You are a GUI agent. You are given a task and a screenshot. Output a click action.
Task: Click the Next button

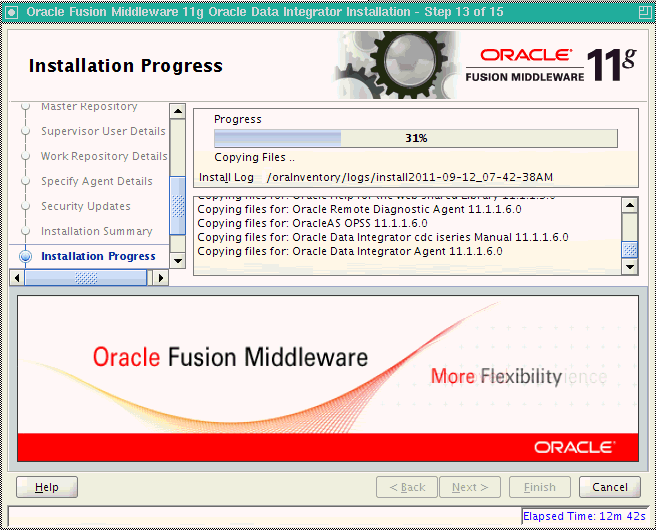click(470, 487)
